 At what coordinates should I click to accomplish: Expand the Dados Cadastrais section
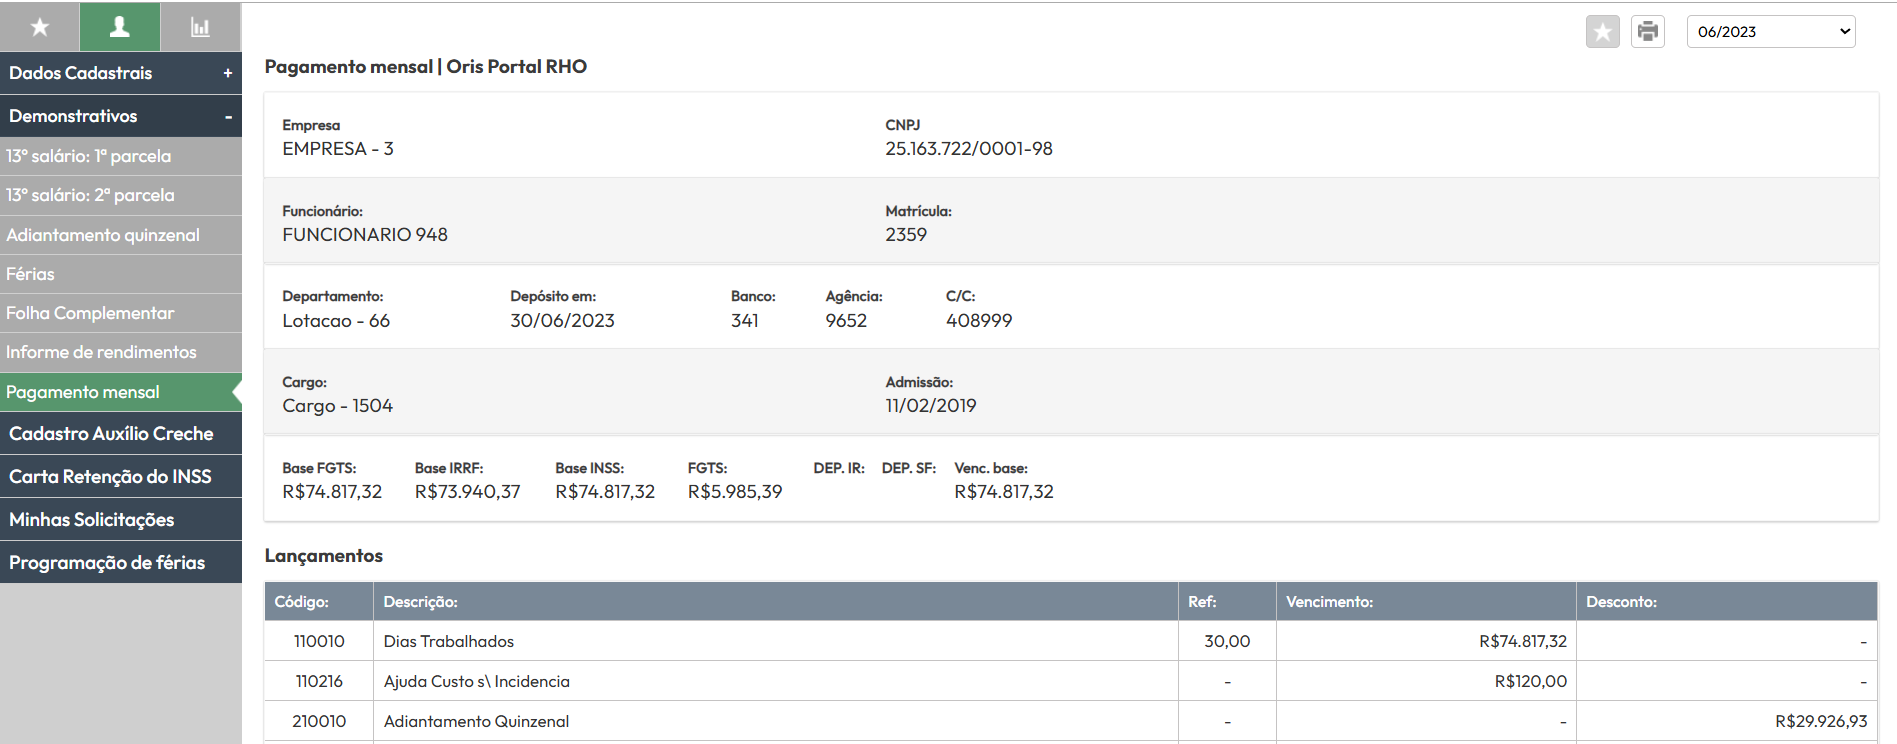tap(121, 73)
